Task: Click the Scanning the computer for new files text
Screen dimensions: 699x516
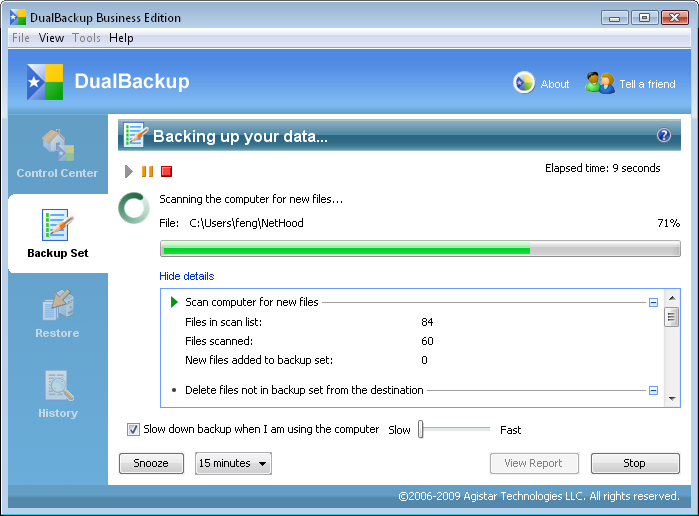Action: pos(251,199)
